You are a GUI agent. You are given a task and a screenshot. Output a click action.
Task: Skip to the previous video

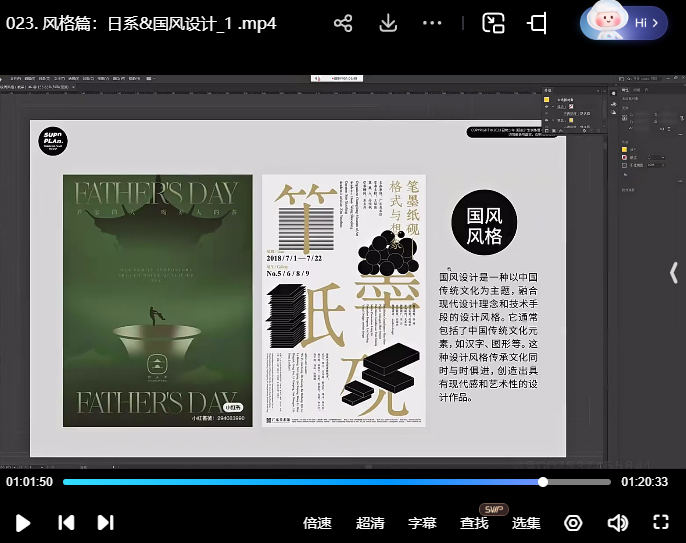click(66, 522)
